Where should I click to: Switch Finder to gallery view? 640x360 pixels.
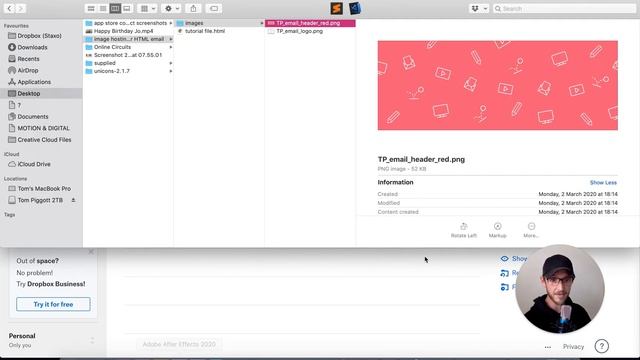127,8
